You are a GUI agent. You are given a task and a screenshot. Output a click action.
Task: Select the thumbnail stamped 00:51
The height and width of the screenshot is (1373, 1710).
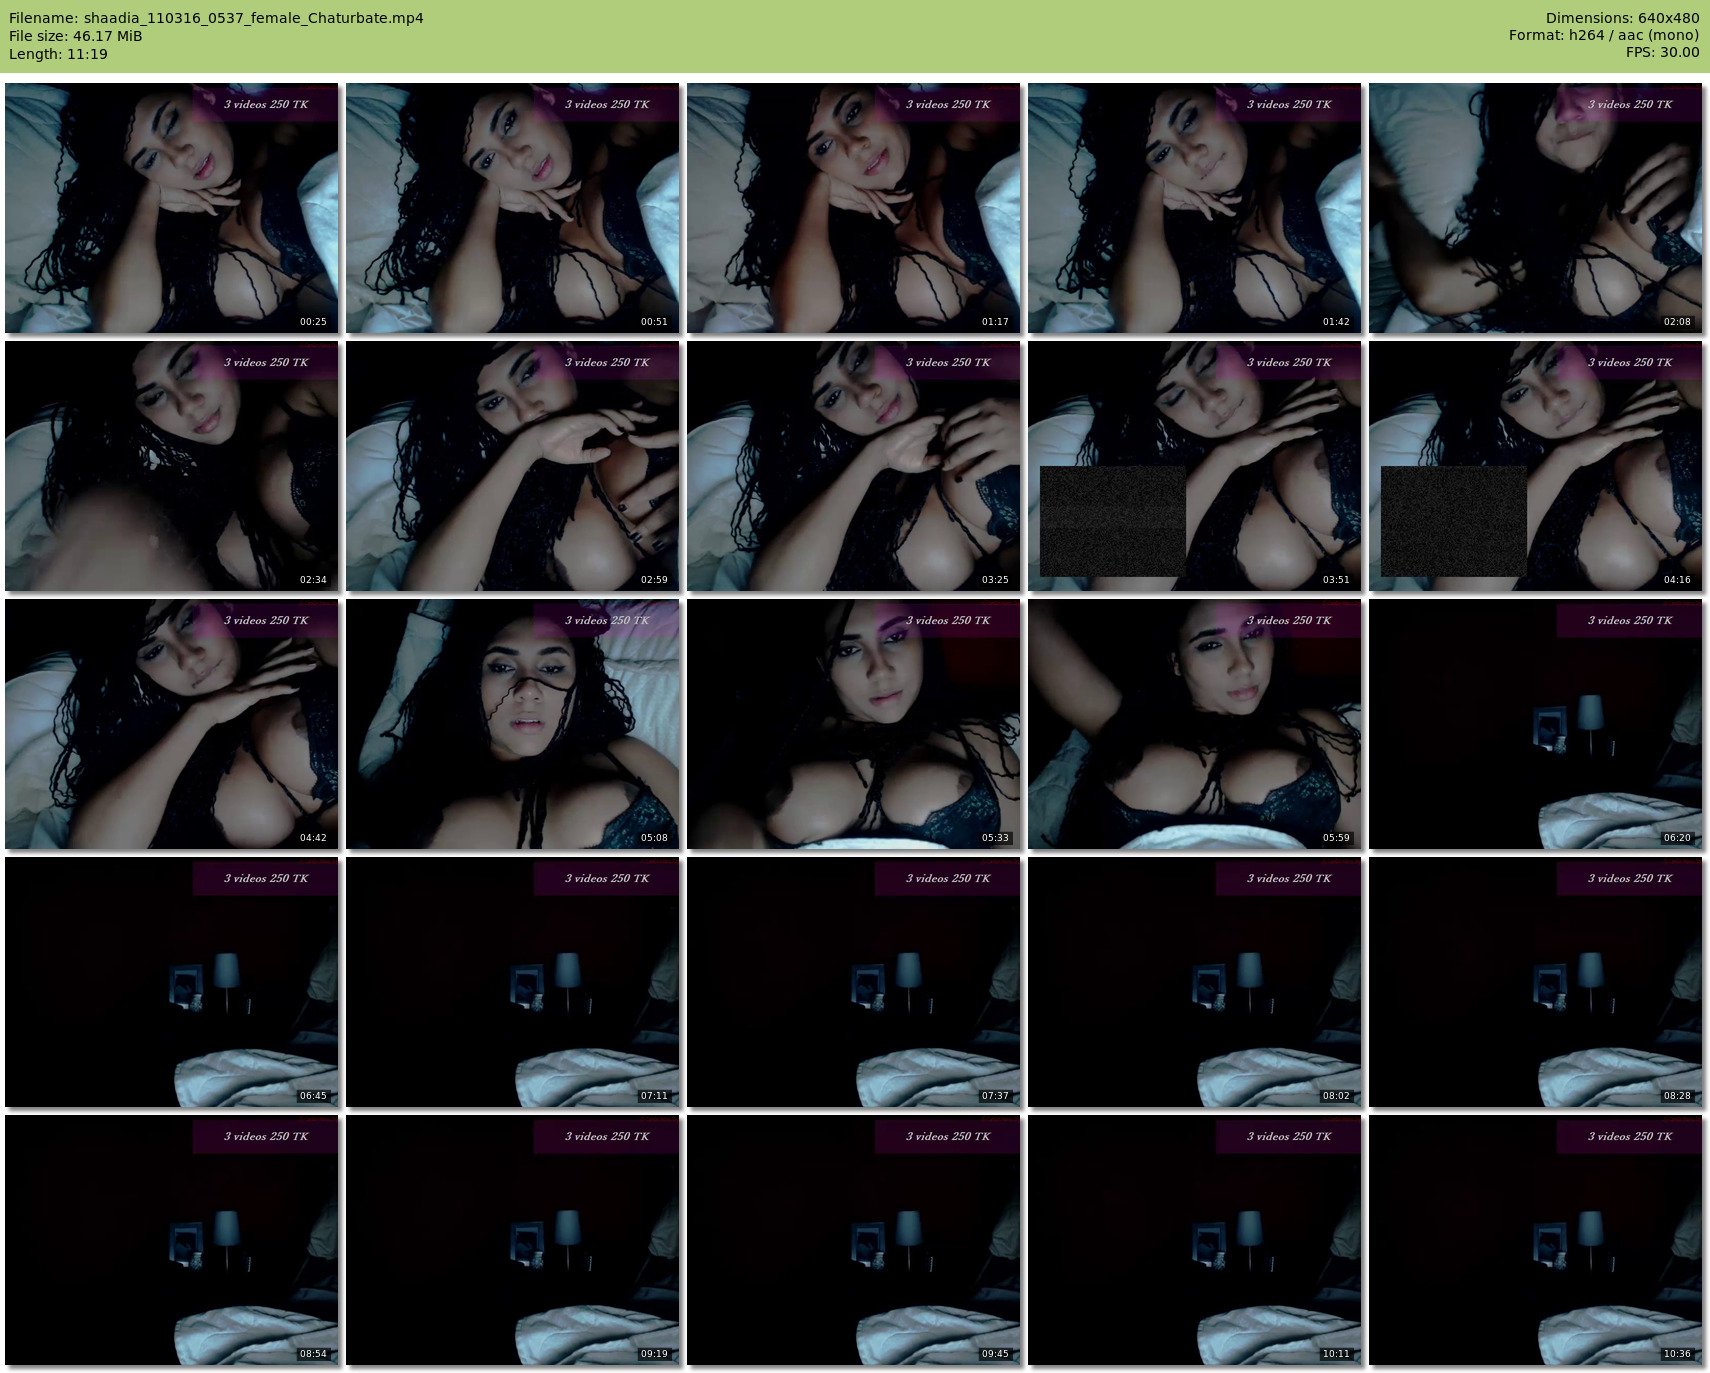click(x=513, y=208)
